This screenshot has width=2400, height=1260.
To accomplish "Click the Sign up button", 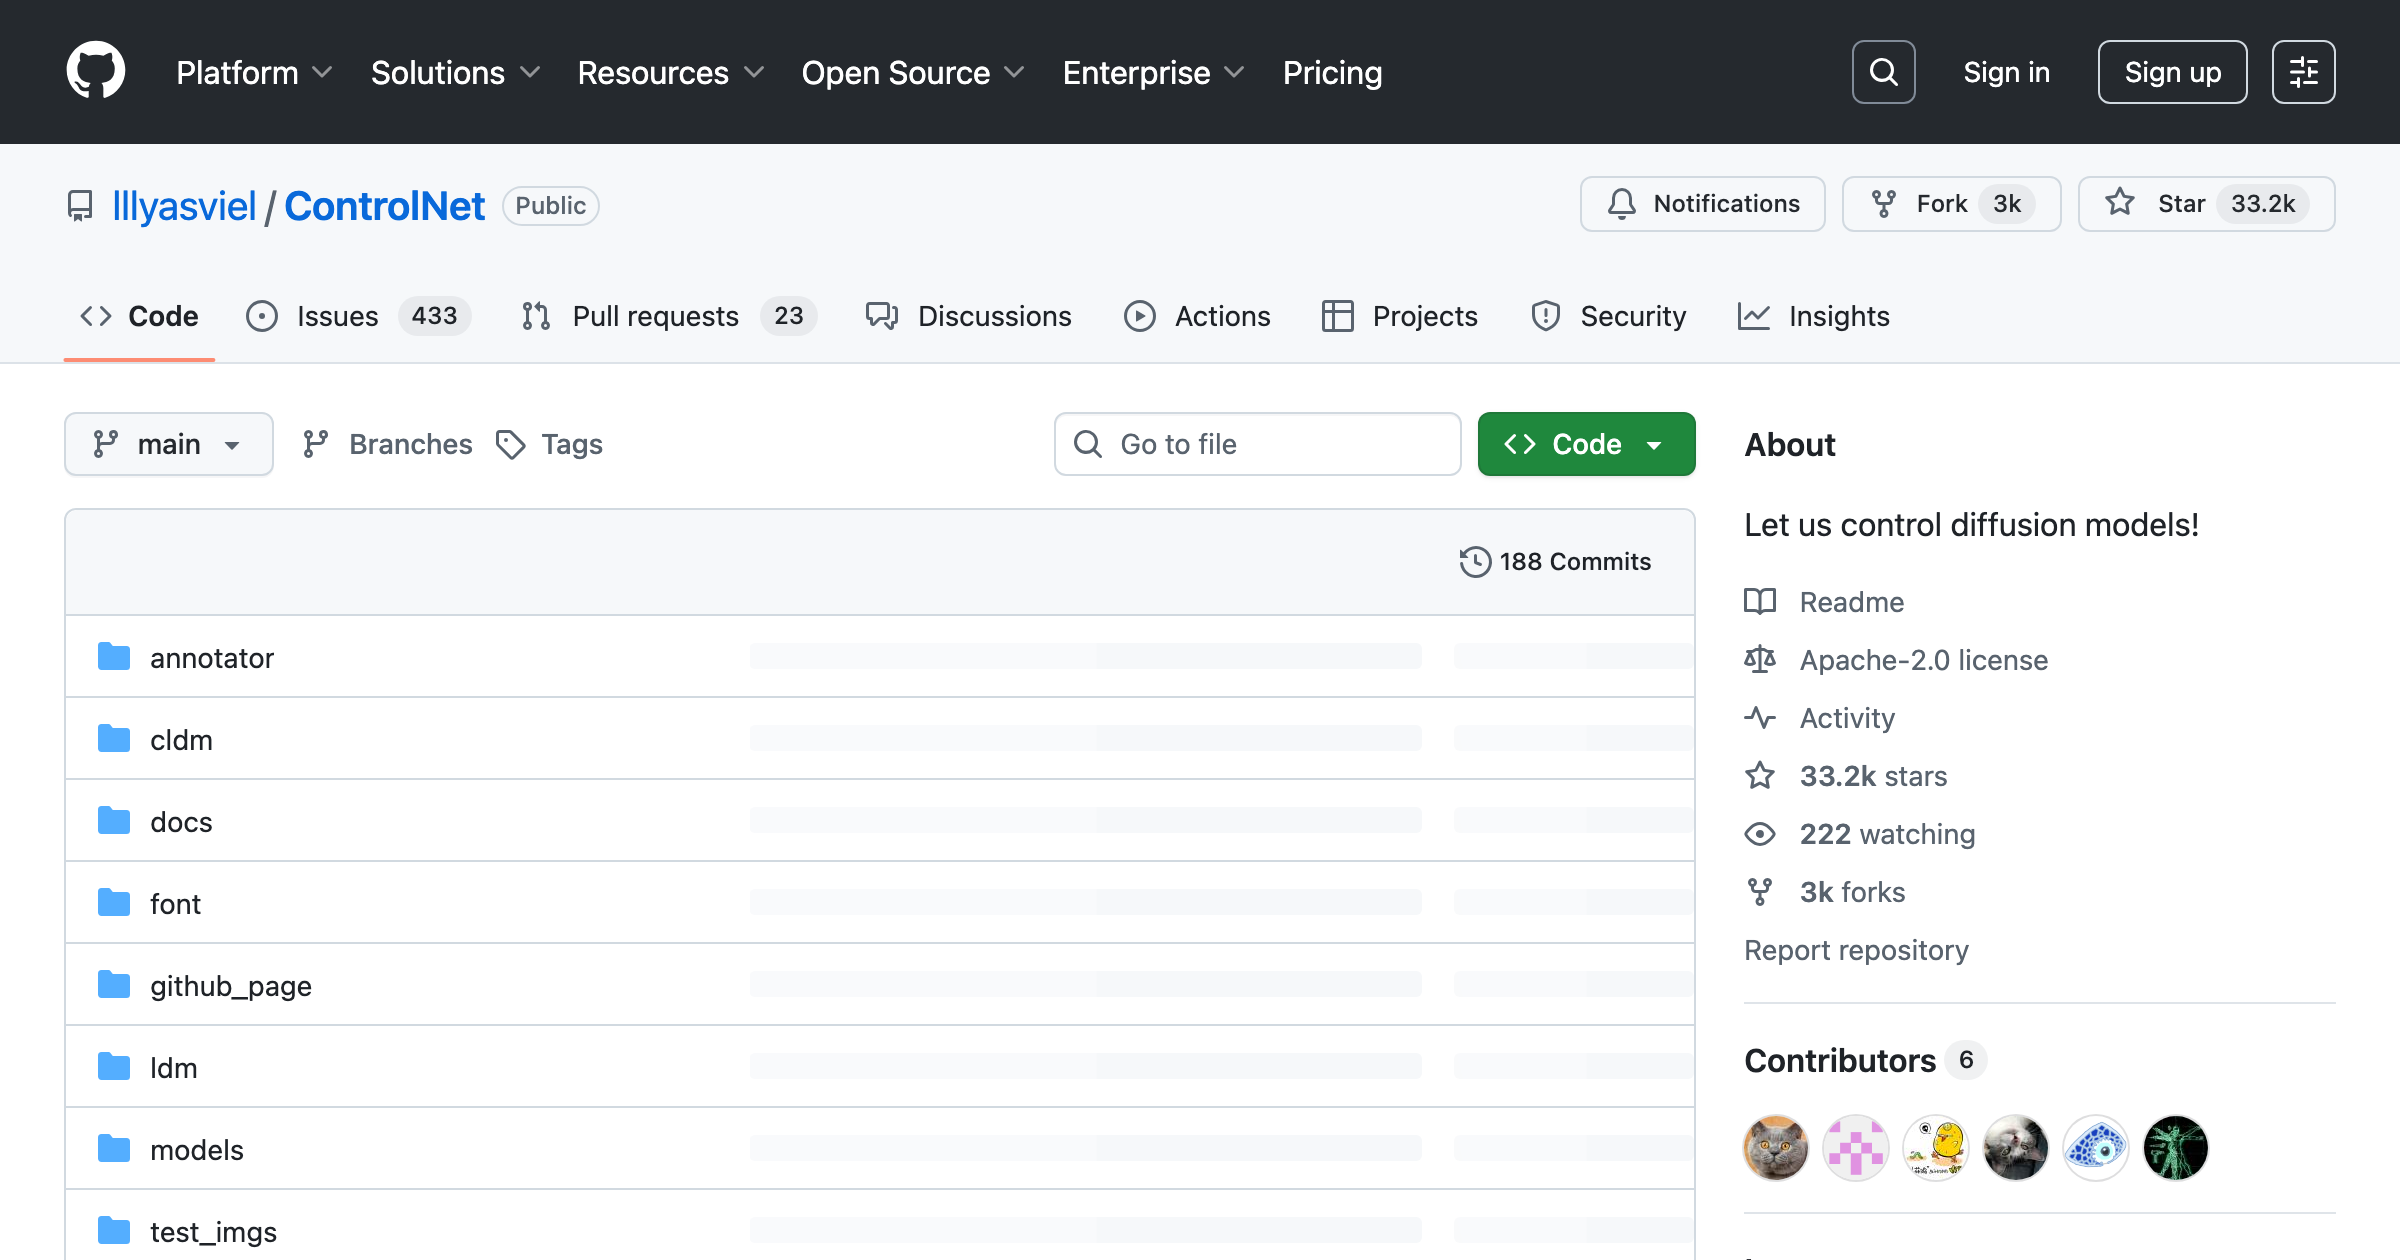I will (x=2172, y=72).
